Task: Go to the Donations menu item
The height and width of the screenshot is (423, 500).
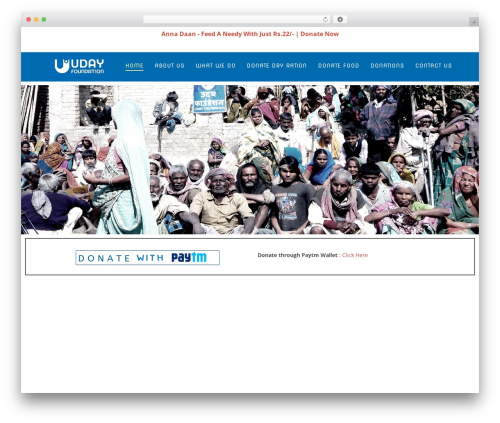Action: click(x=387, y=66)
